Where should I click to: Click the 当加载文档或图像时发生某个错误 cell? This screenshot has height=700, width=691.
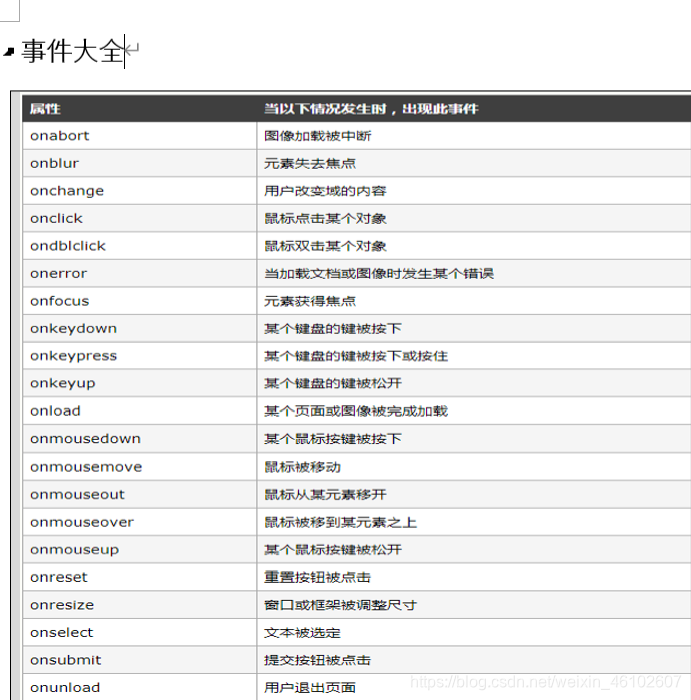(474, 274)
